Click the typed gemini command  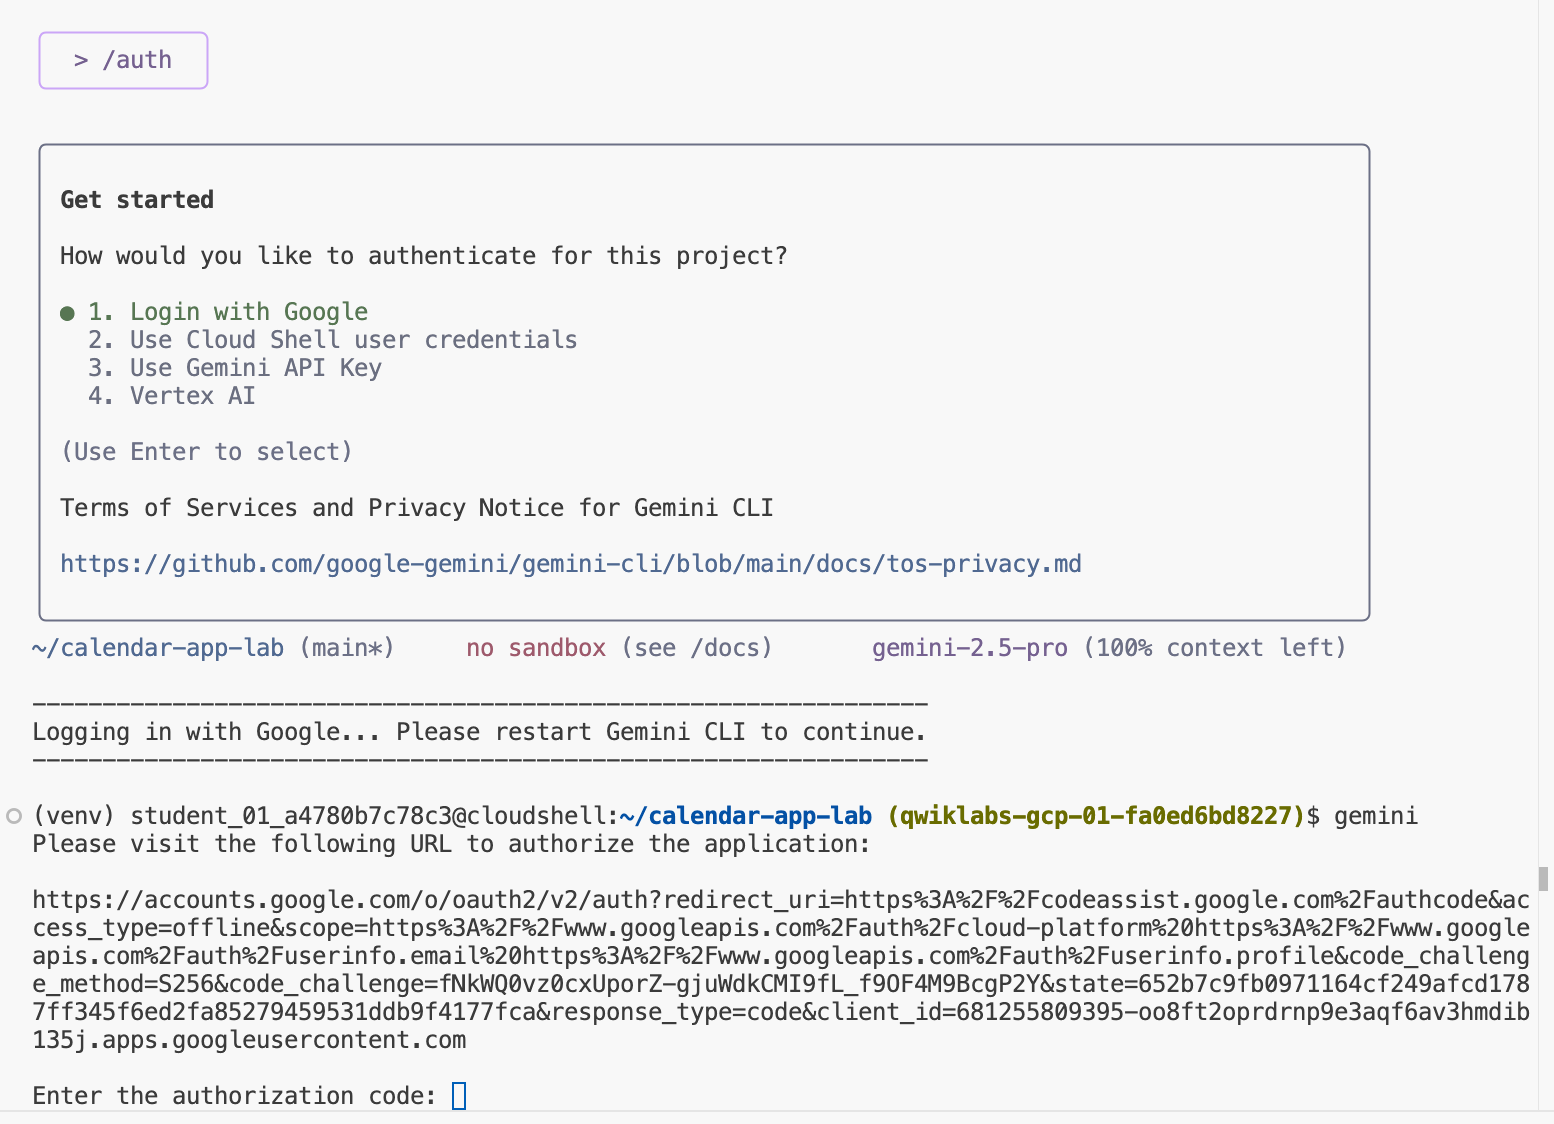coord(1375,816)
